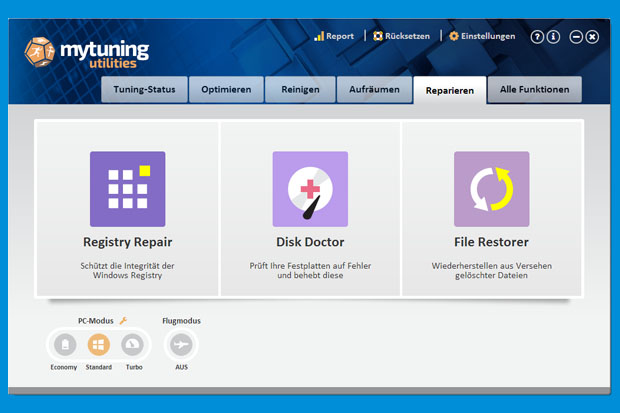
Task: Open Einstellungen text link
Action: point(488,36)
